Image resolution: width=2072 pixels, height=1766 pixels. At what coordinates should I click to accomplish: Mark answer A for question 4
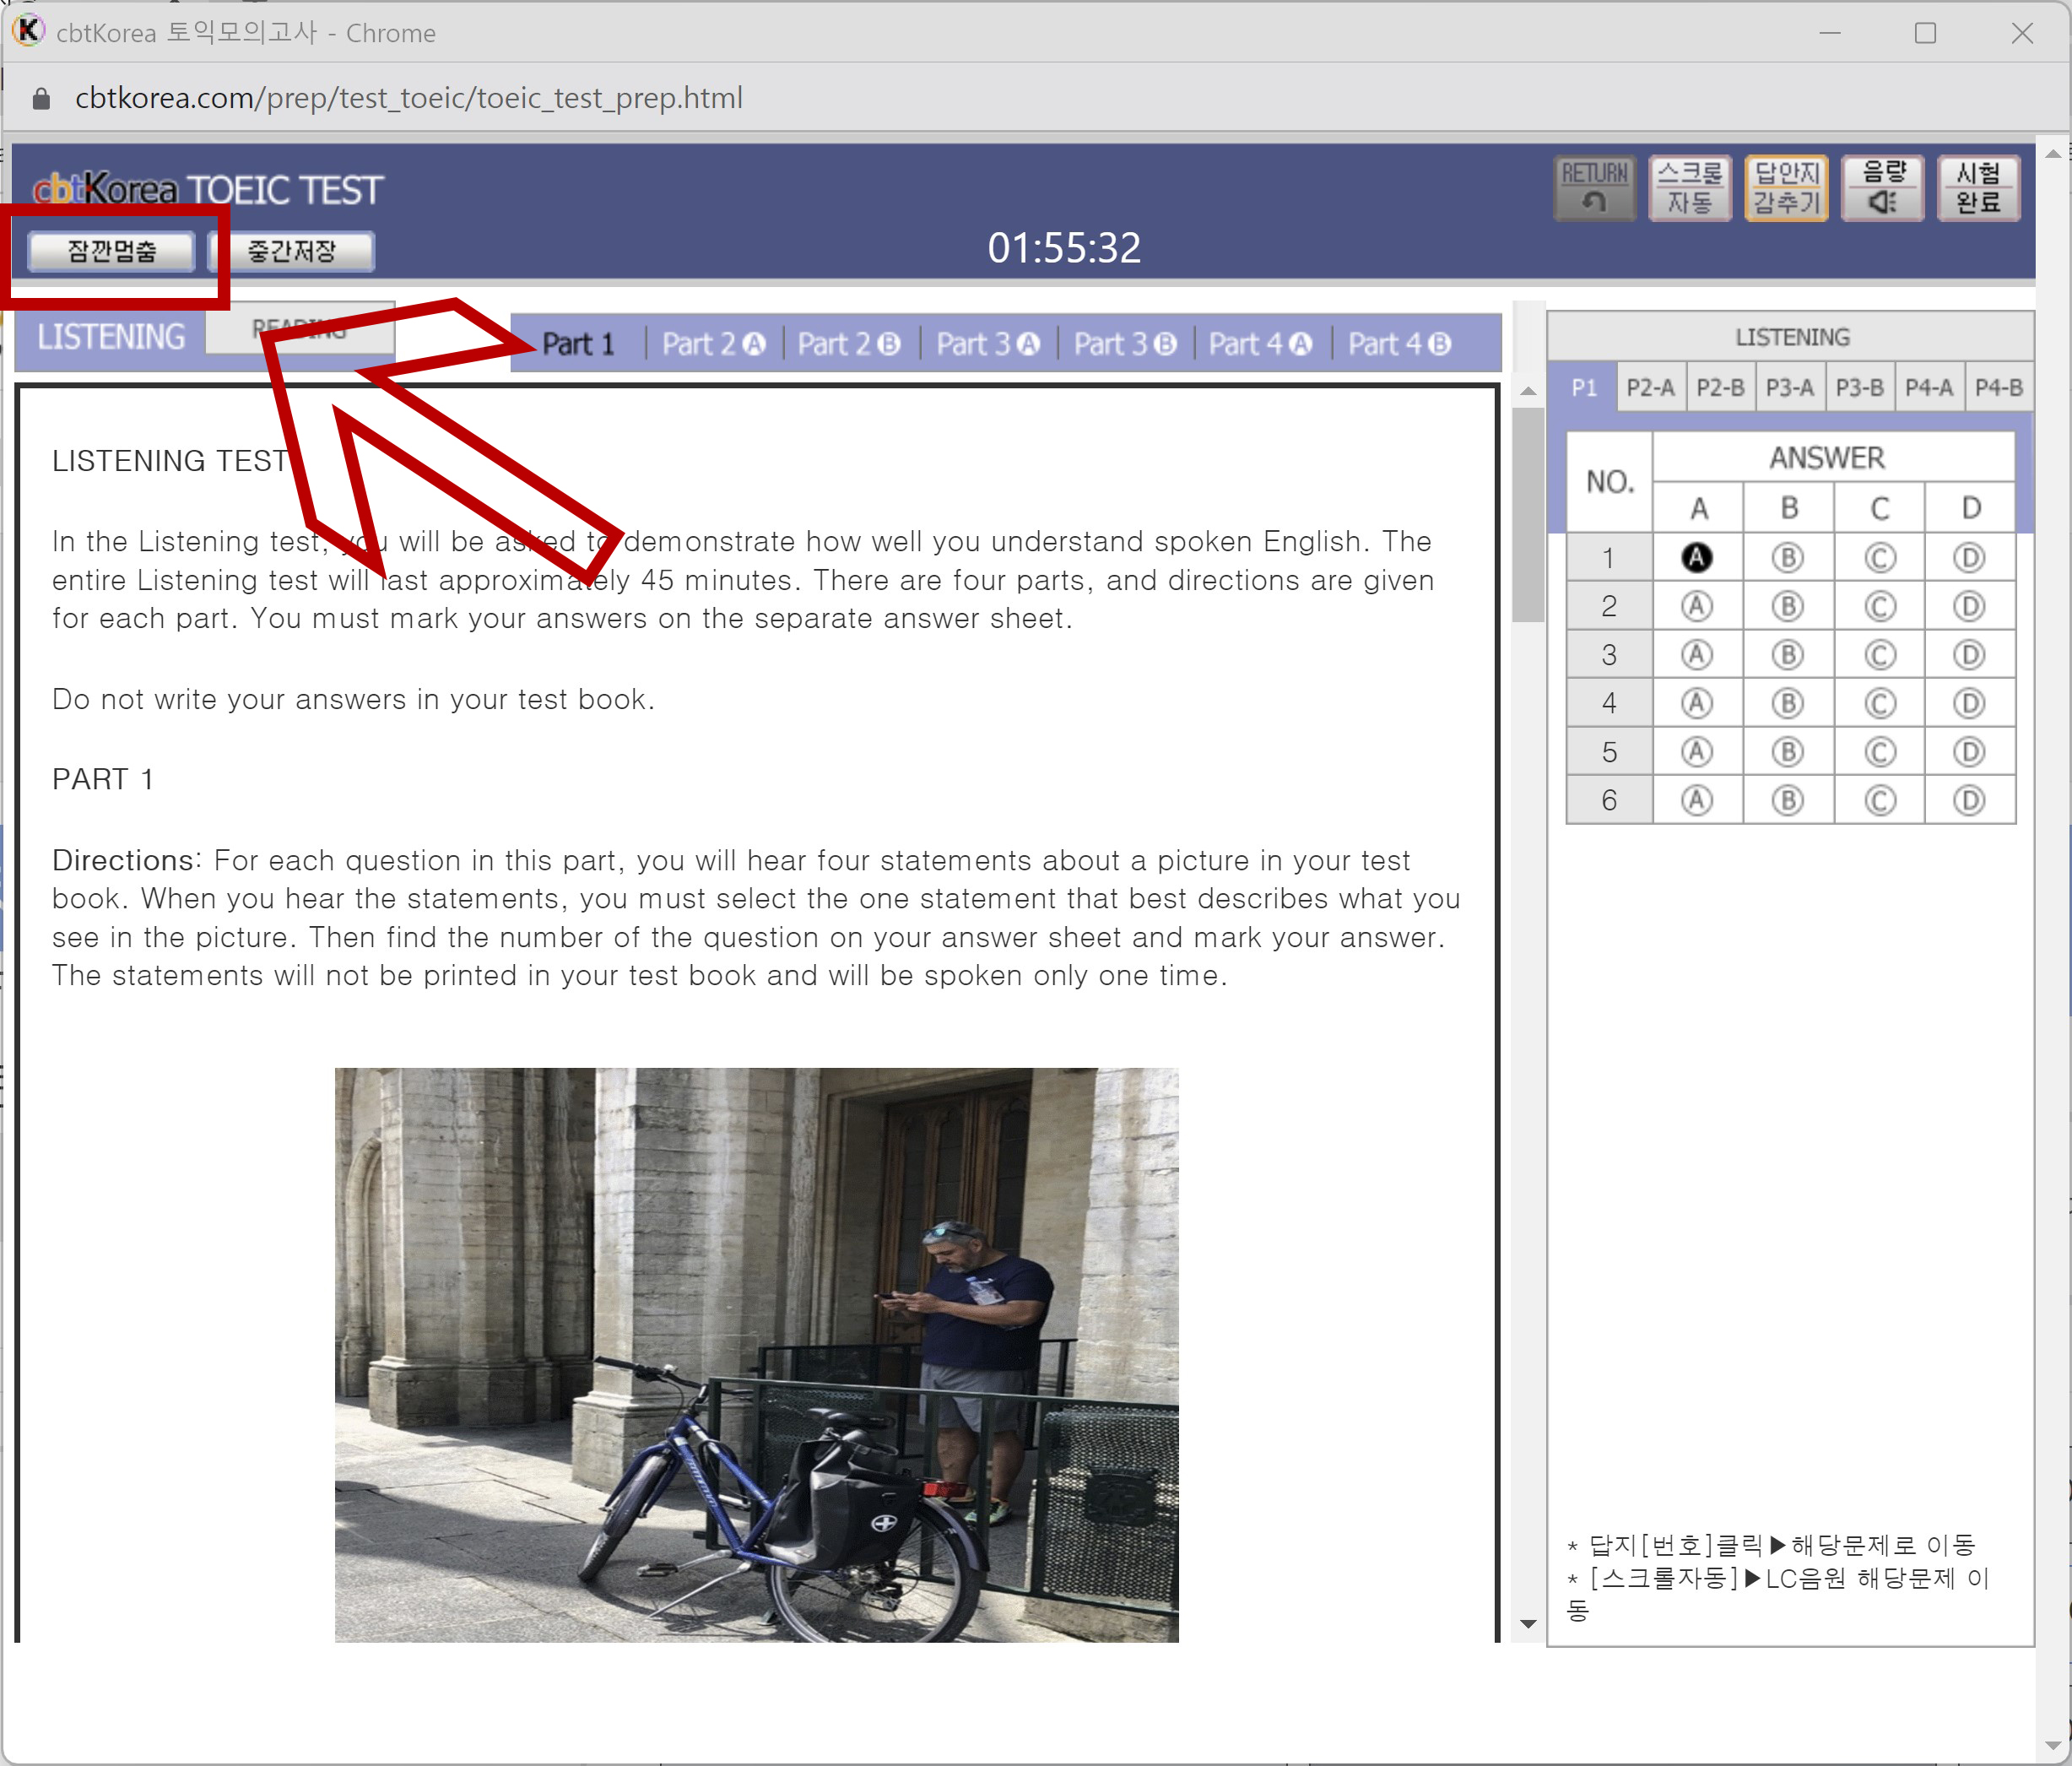[x=1697, y=703]
